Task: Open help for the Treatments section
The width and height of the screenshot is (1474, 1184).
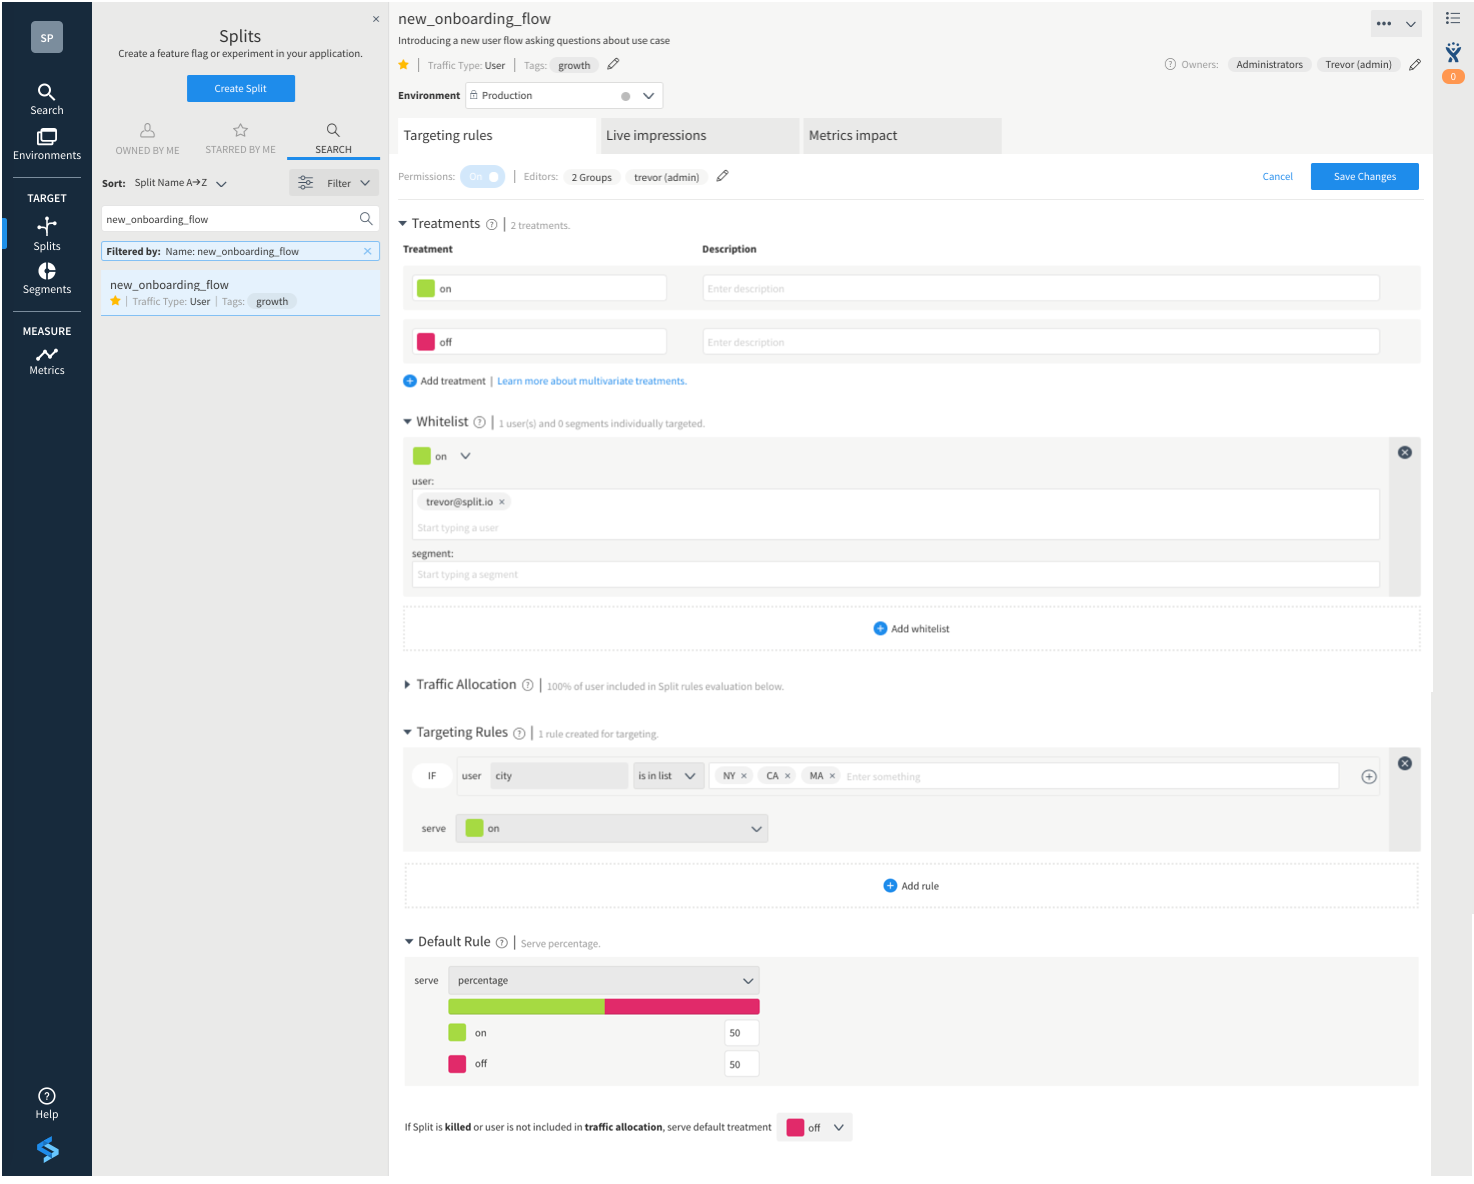Action: [x=491, y=225]
